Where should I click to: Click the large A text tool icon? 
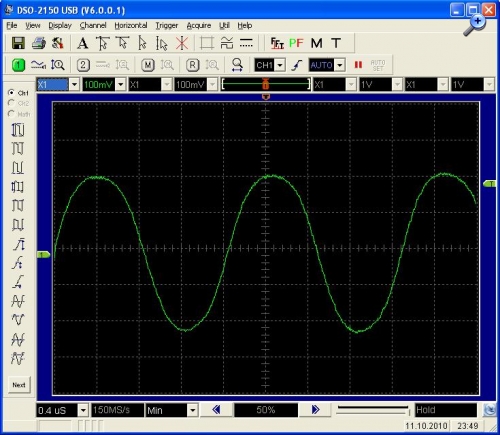(82, 43)
